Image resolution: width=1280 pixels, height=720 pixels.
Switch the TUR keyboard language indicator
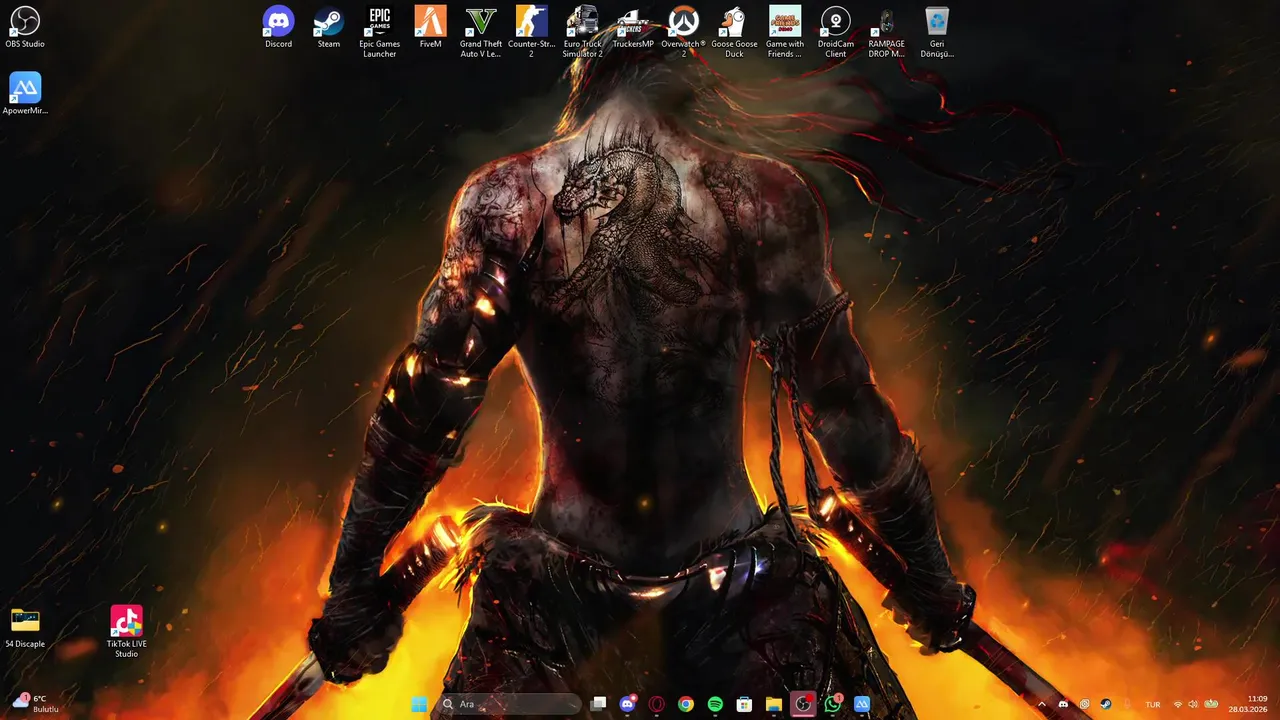pyautogui.click(x=1153, y=704)
